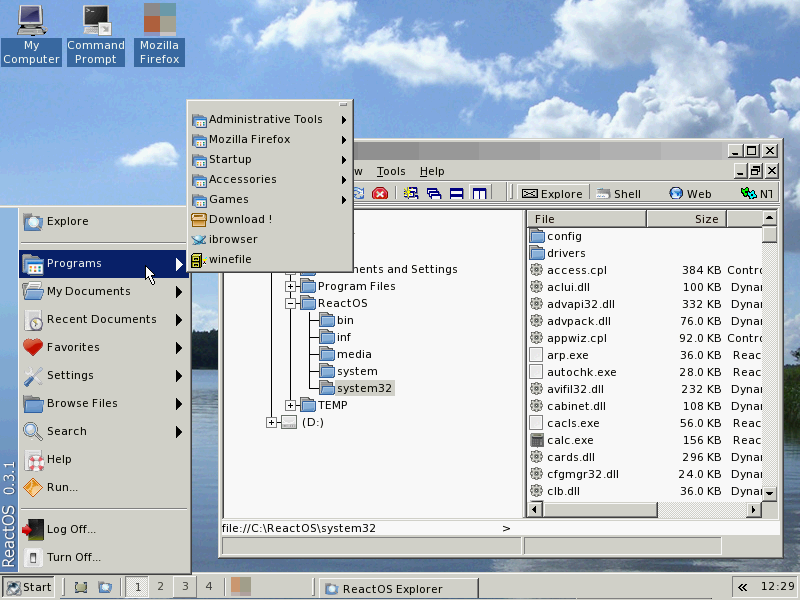Switch to the Explore view button
This screenshot has height=600, width=800.
552,194
